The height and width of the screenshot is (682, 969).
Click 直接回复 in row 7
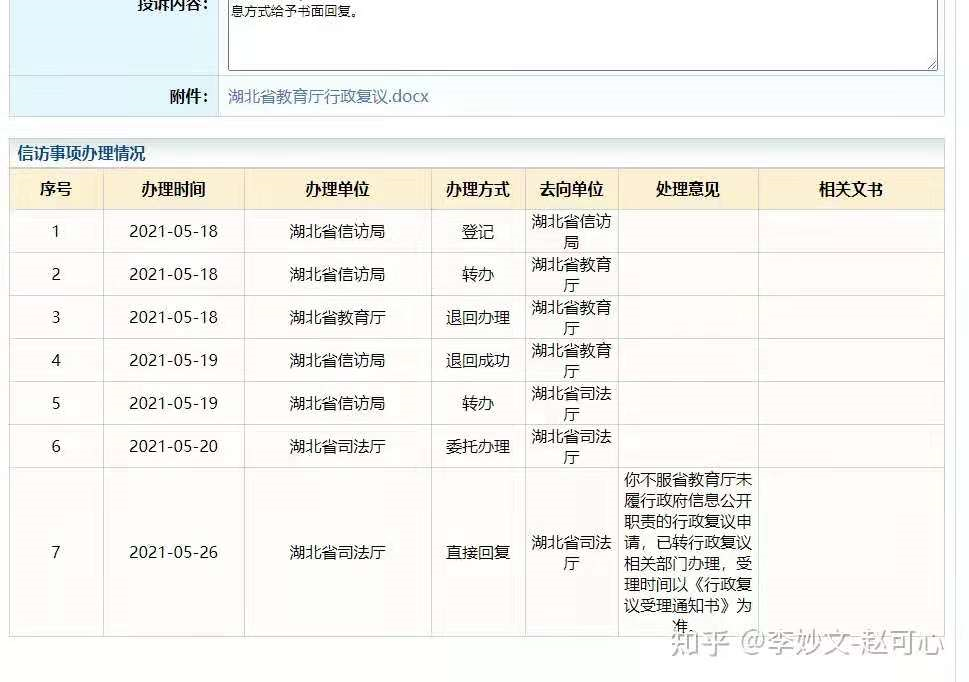478,552
